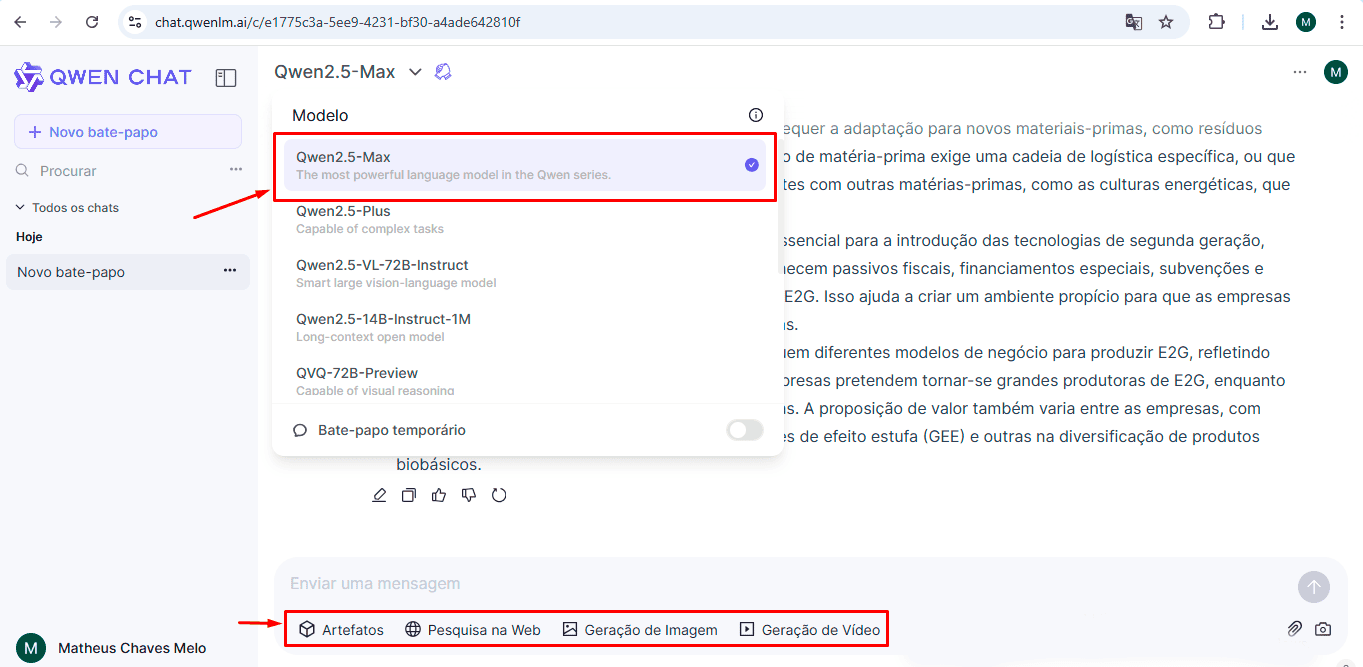This screenshot has height=667, width=1363.
Task: Click the send message arrow button
Action: (x=1314, y=587)
